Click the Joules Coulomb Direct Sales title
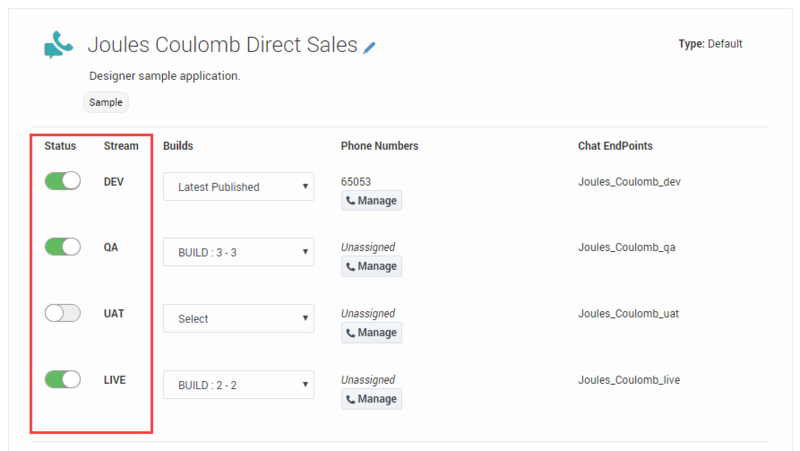 222,45
